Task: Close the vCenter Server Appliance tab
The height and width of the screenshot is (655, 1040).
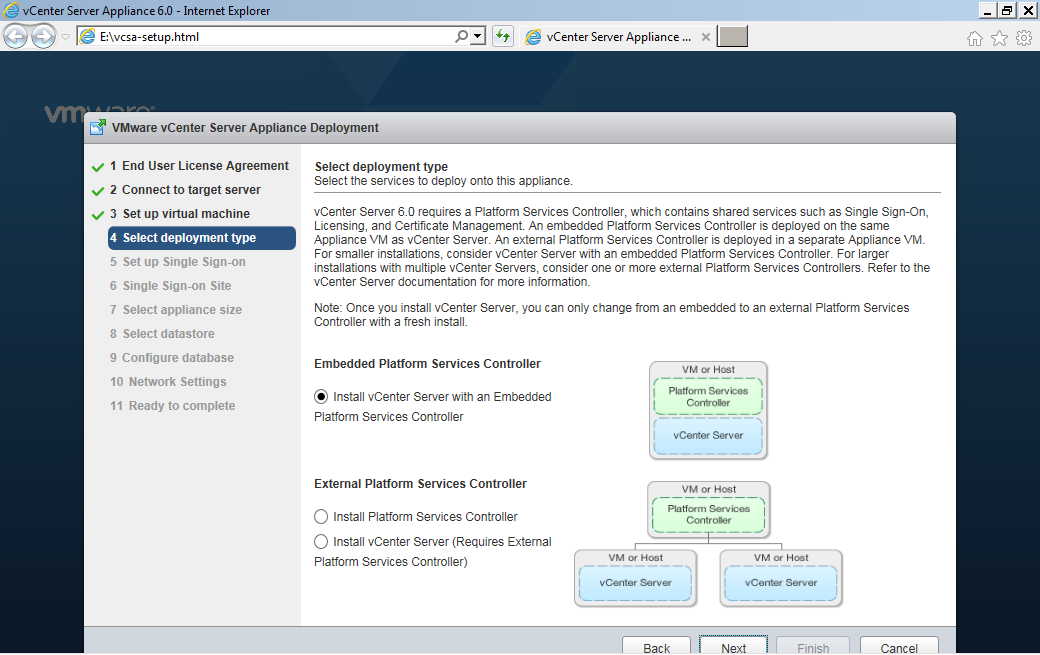Action: (x=706, y=37)
